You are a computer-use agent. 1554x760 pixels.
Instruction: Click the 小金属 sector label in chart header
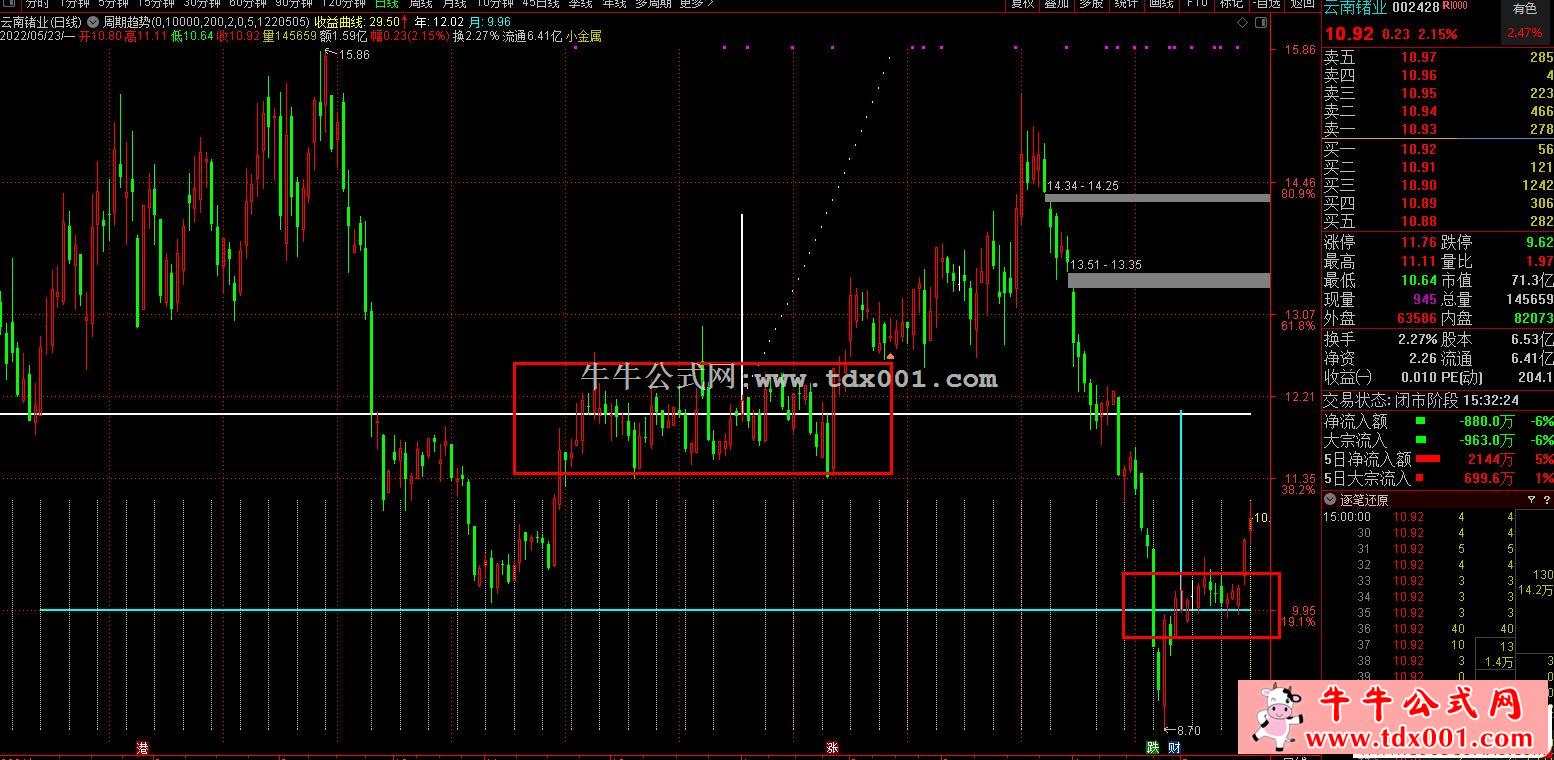click(x=583, y=37)
